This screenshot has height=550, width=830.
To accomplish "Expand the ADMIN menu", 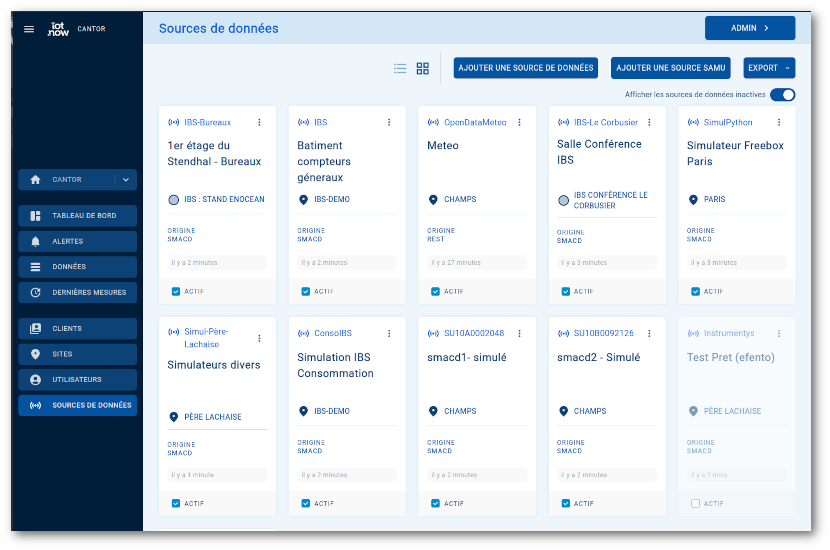I will coord(749,28).
